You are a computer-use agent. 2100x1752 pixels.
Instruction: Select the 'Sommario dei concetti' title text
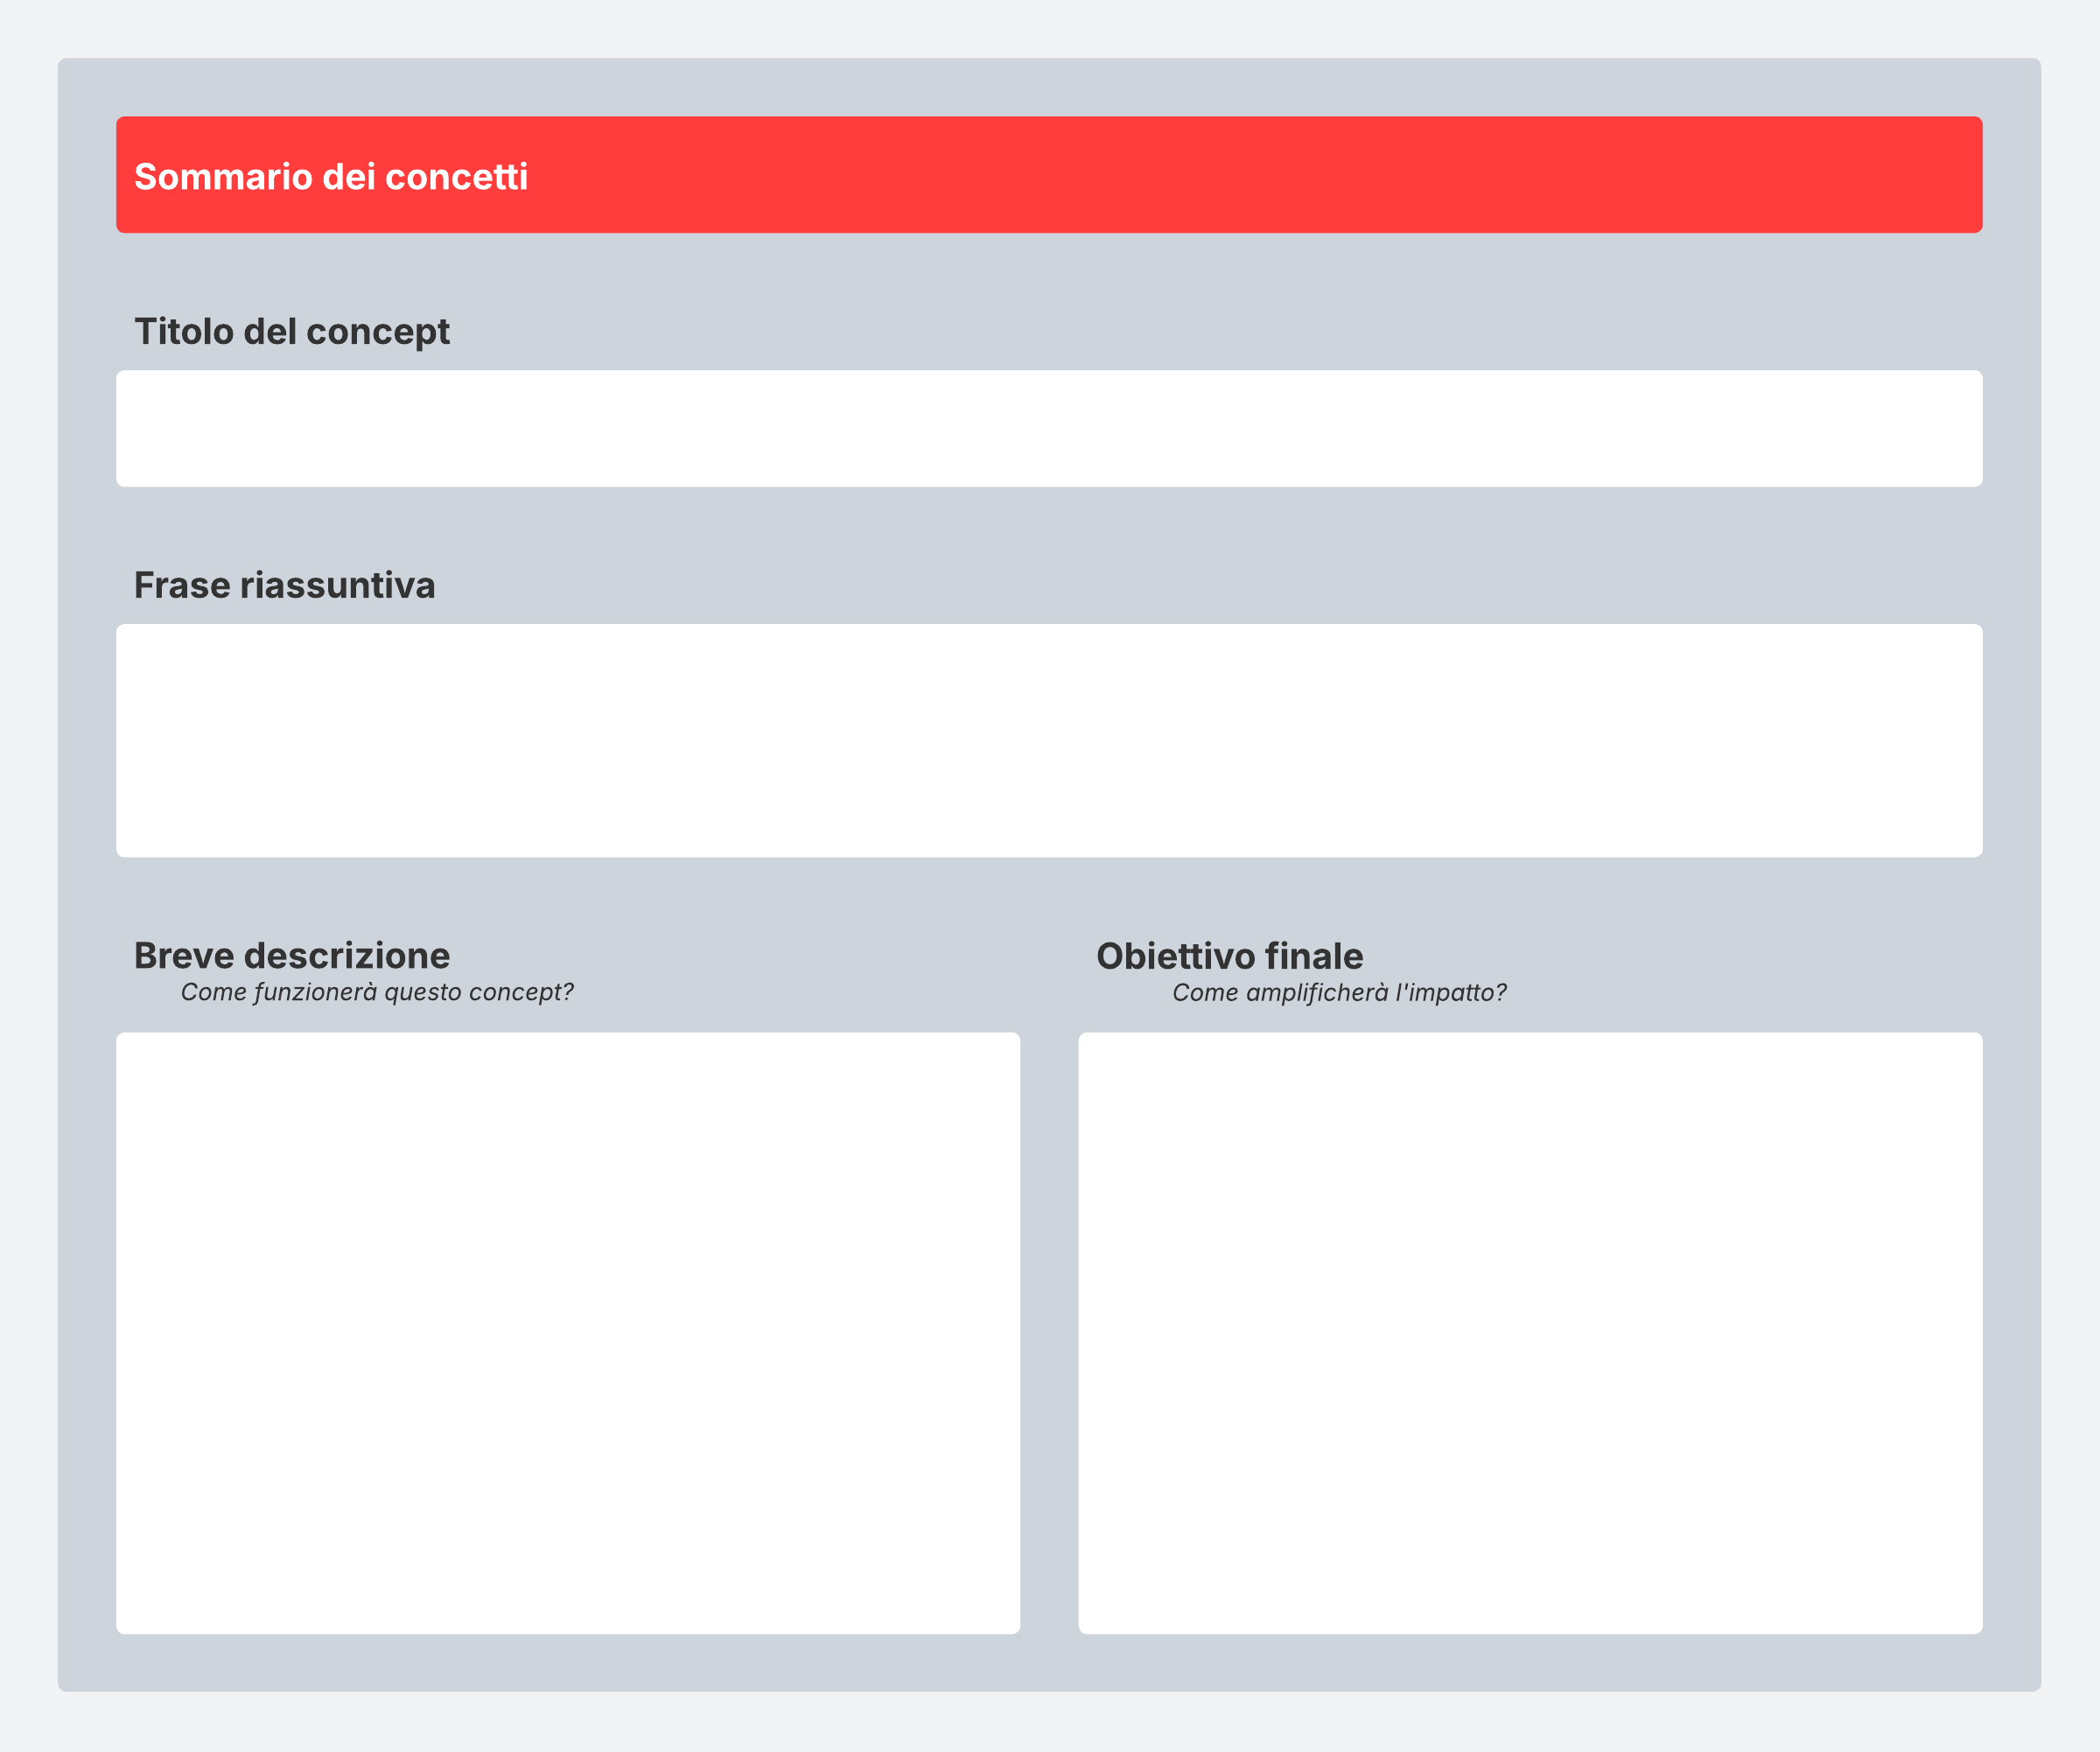(x=330, y=177)
